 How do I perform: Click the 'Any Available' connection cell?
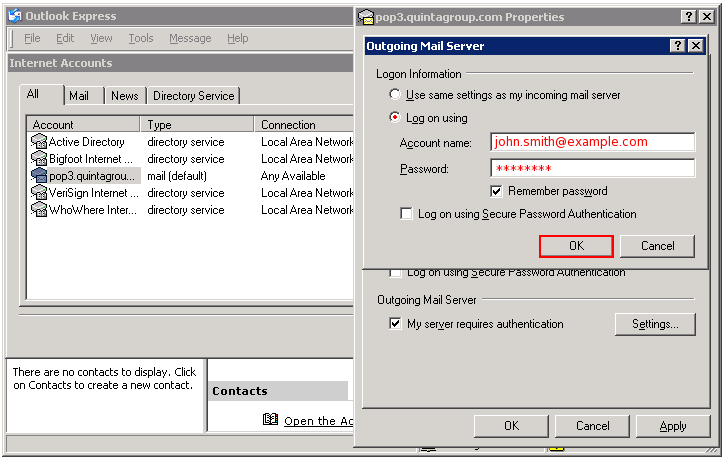[x=293, y=176]
